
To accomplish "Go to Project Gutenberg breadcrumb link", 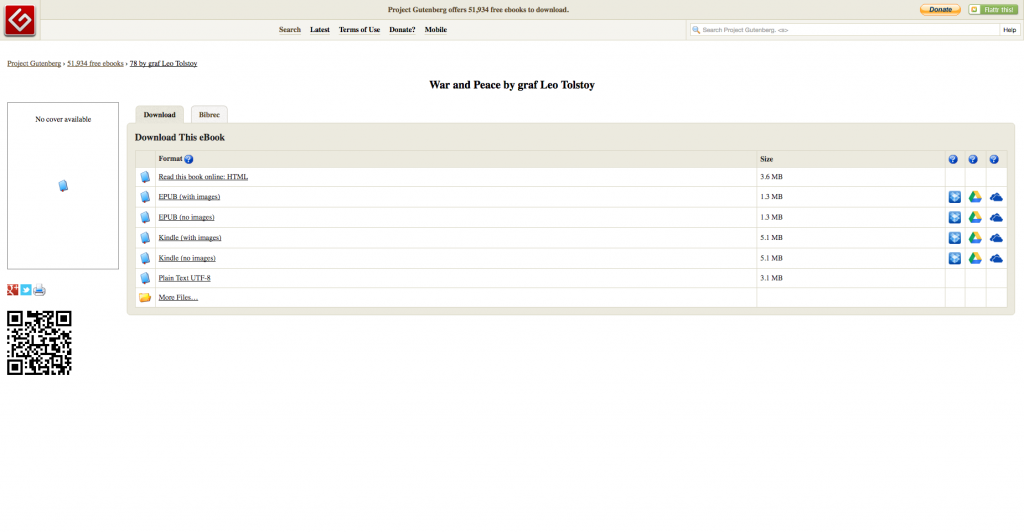I will coord(34,63).
